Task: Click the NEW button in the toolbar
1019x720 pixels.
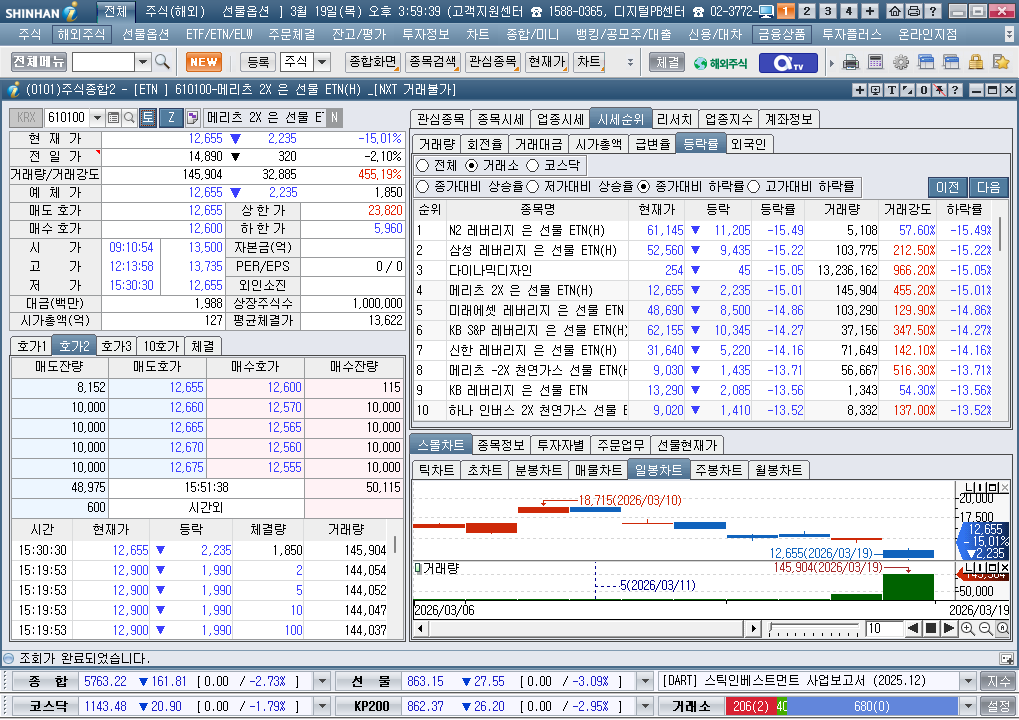Action: [203, 62]
